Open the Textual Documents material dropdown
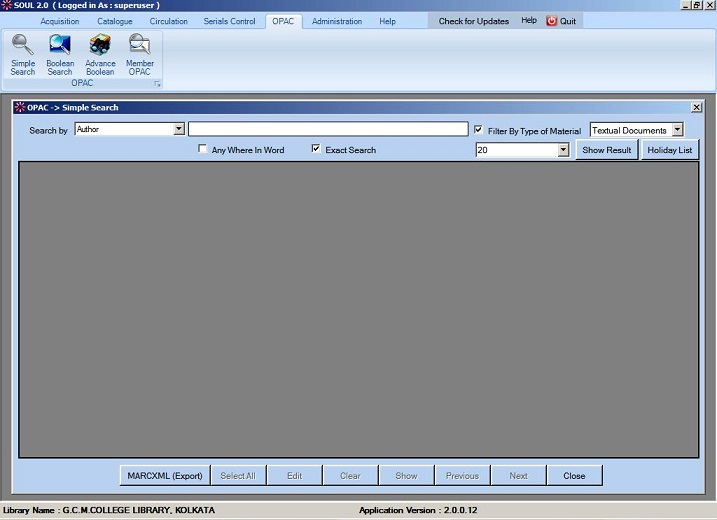Screen dimensions: 717x520 [x=677, y=130]
